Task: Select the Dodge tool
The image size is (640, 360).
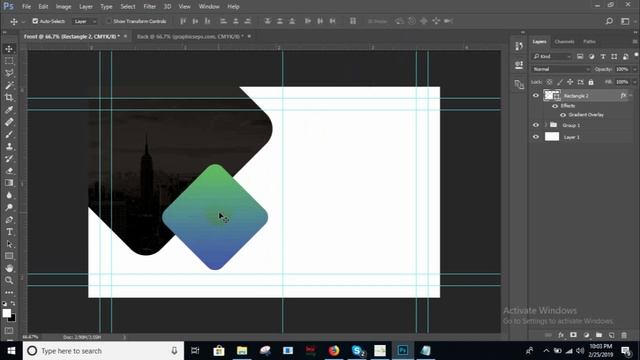Action: pyautogui.click(x=9, y=207)
